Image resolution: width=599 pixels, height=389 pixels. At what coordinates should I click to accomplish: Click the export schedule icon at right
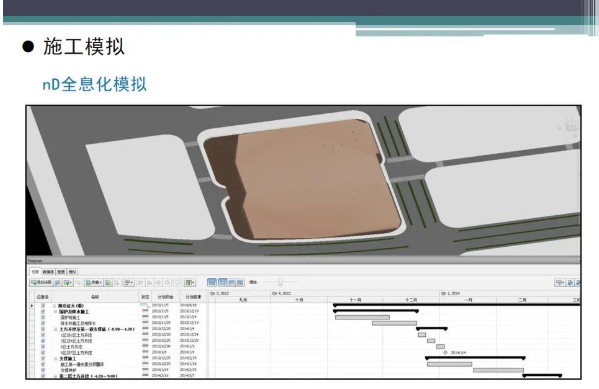pyautogui.click(x=570, y=282)
